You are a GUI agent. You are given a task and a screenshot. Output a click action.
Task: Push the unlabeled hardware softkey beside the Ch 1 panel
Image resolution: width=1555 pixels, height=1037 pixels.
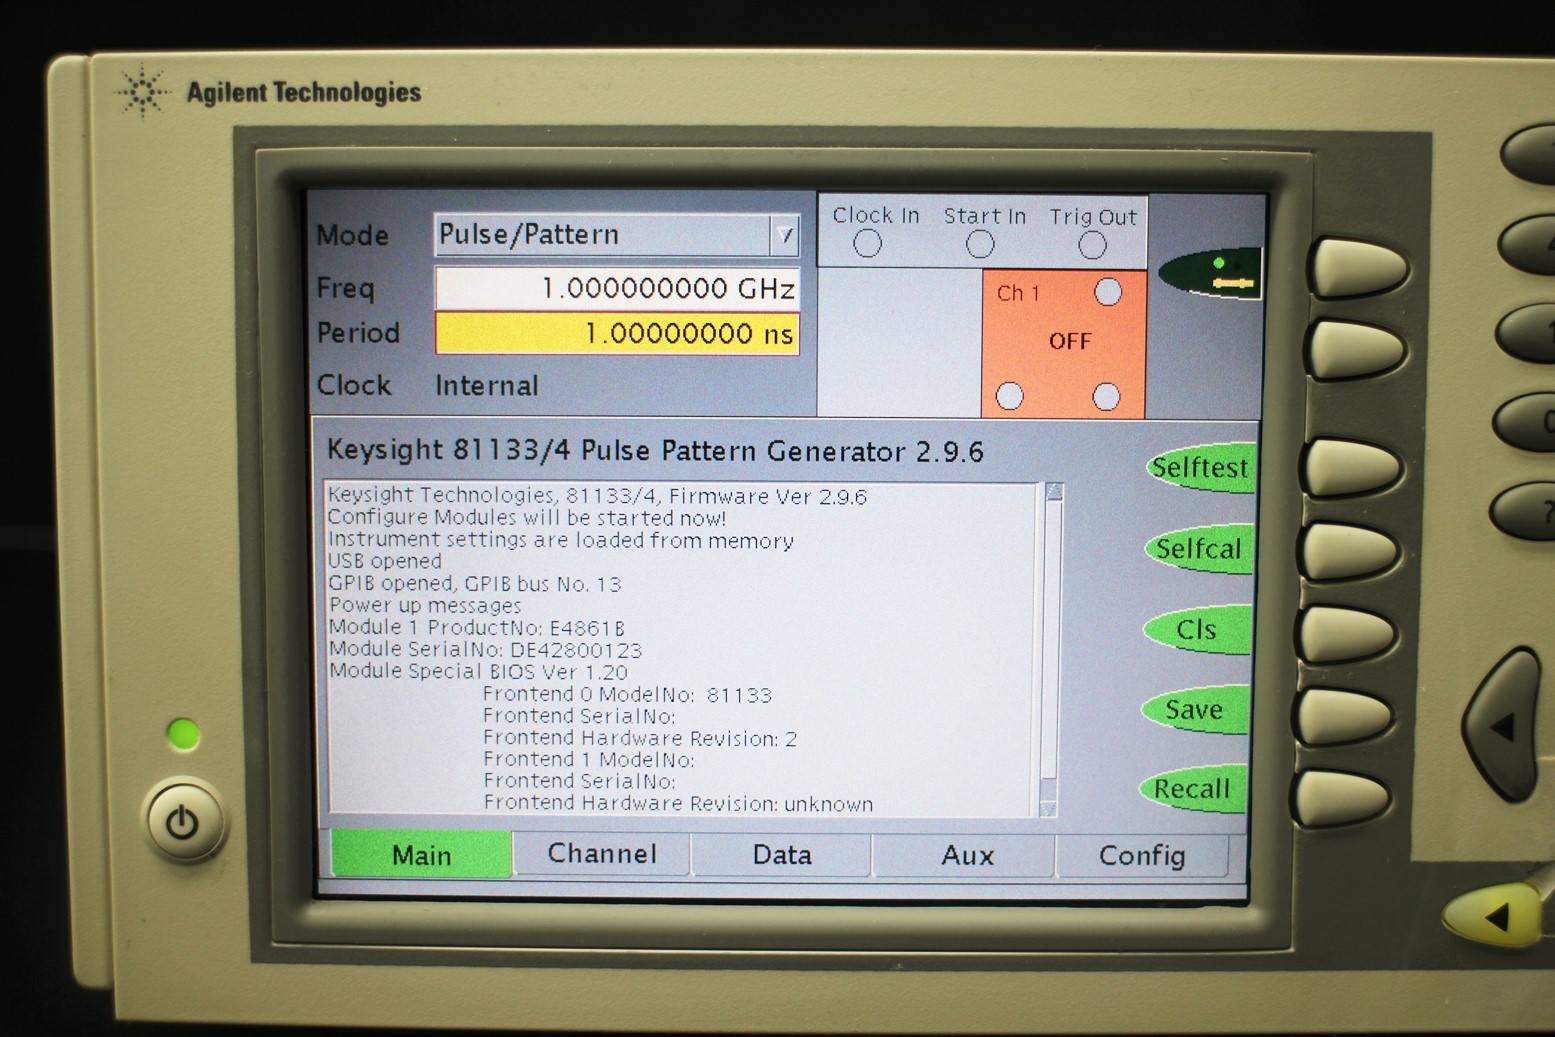coord(1356,350)
